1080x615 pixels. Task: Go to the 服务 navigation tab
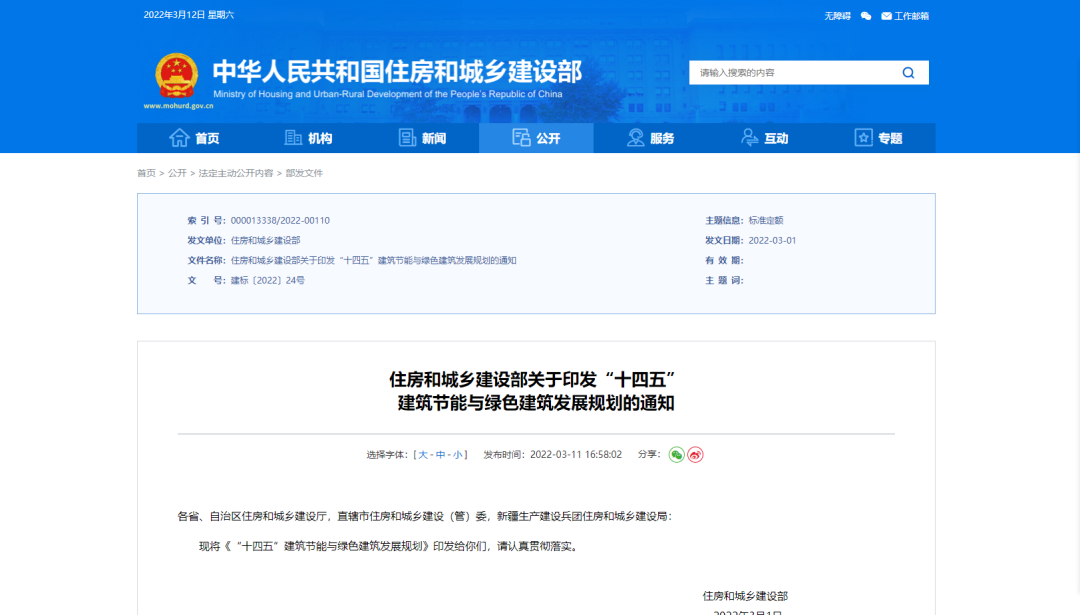coord(650,138)
